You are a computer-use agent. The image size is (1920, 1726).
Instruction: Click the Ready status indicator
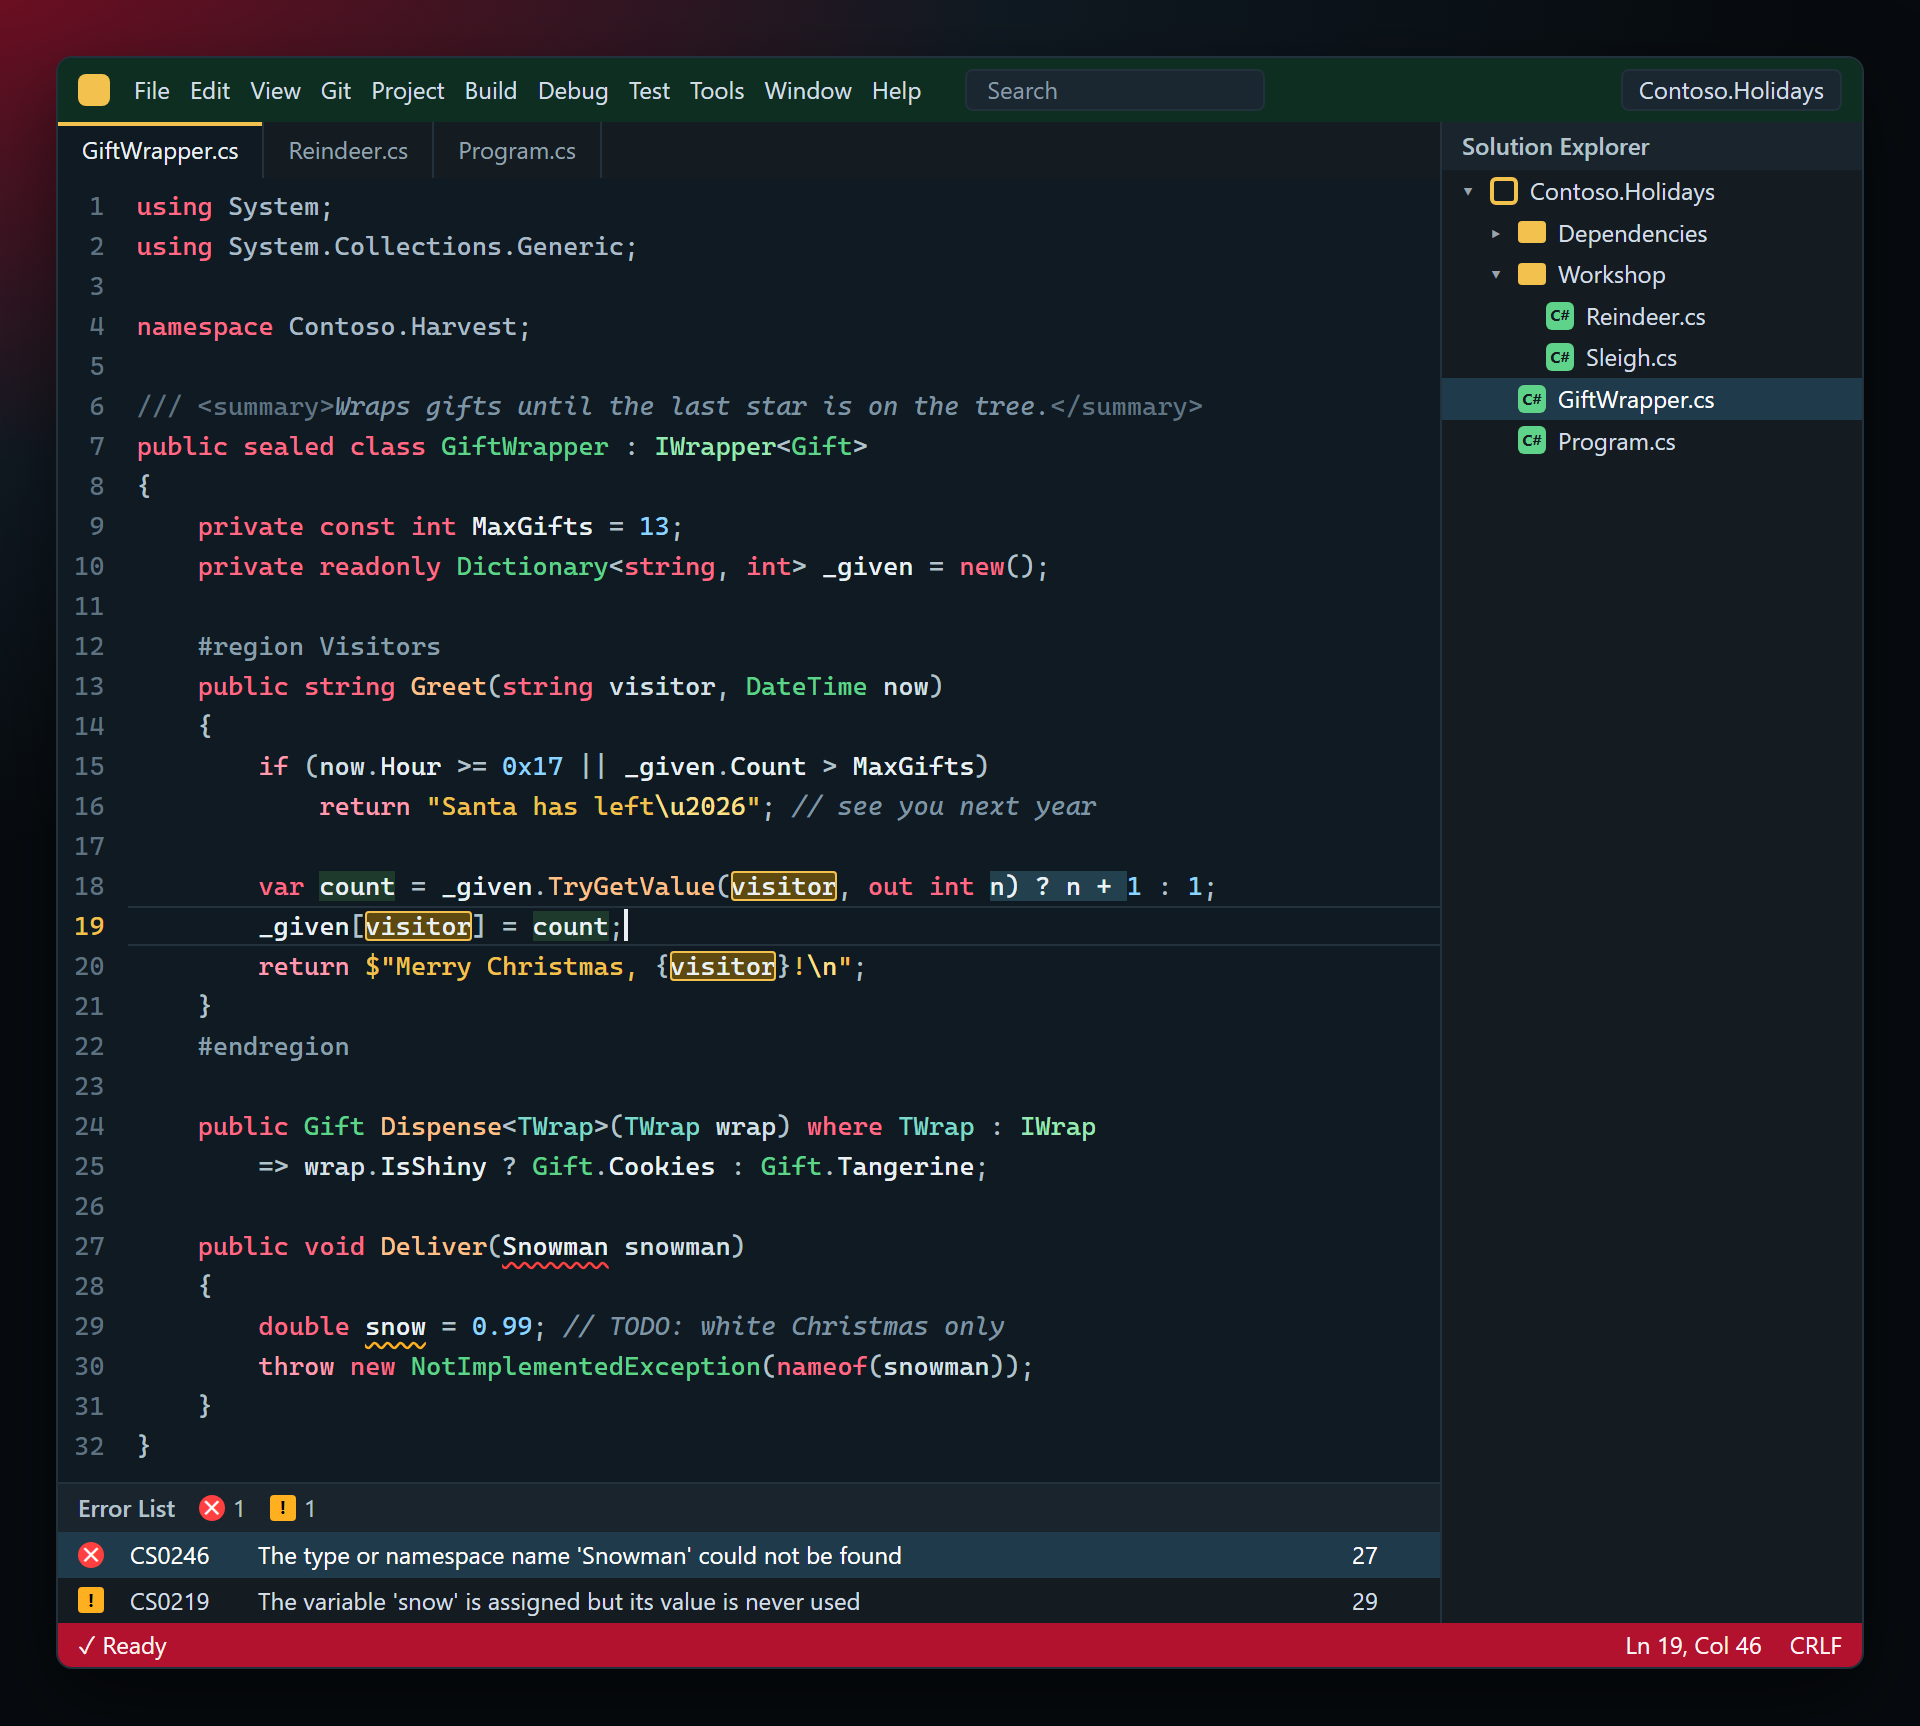pos(122,1645)
